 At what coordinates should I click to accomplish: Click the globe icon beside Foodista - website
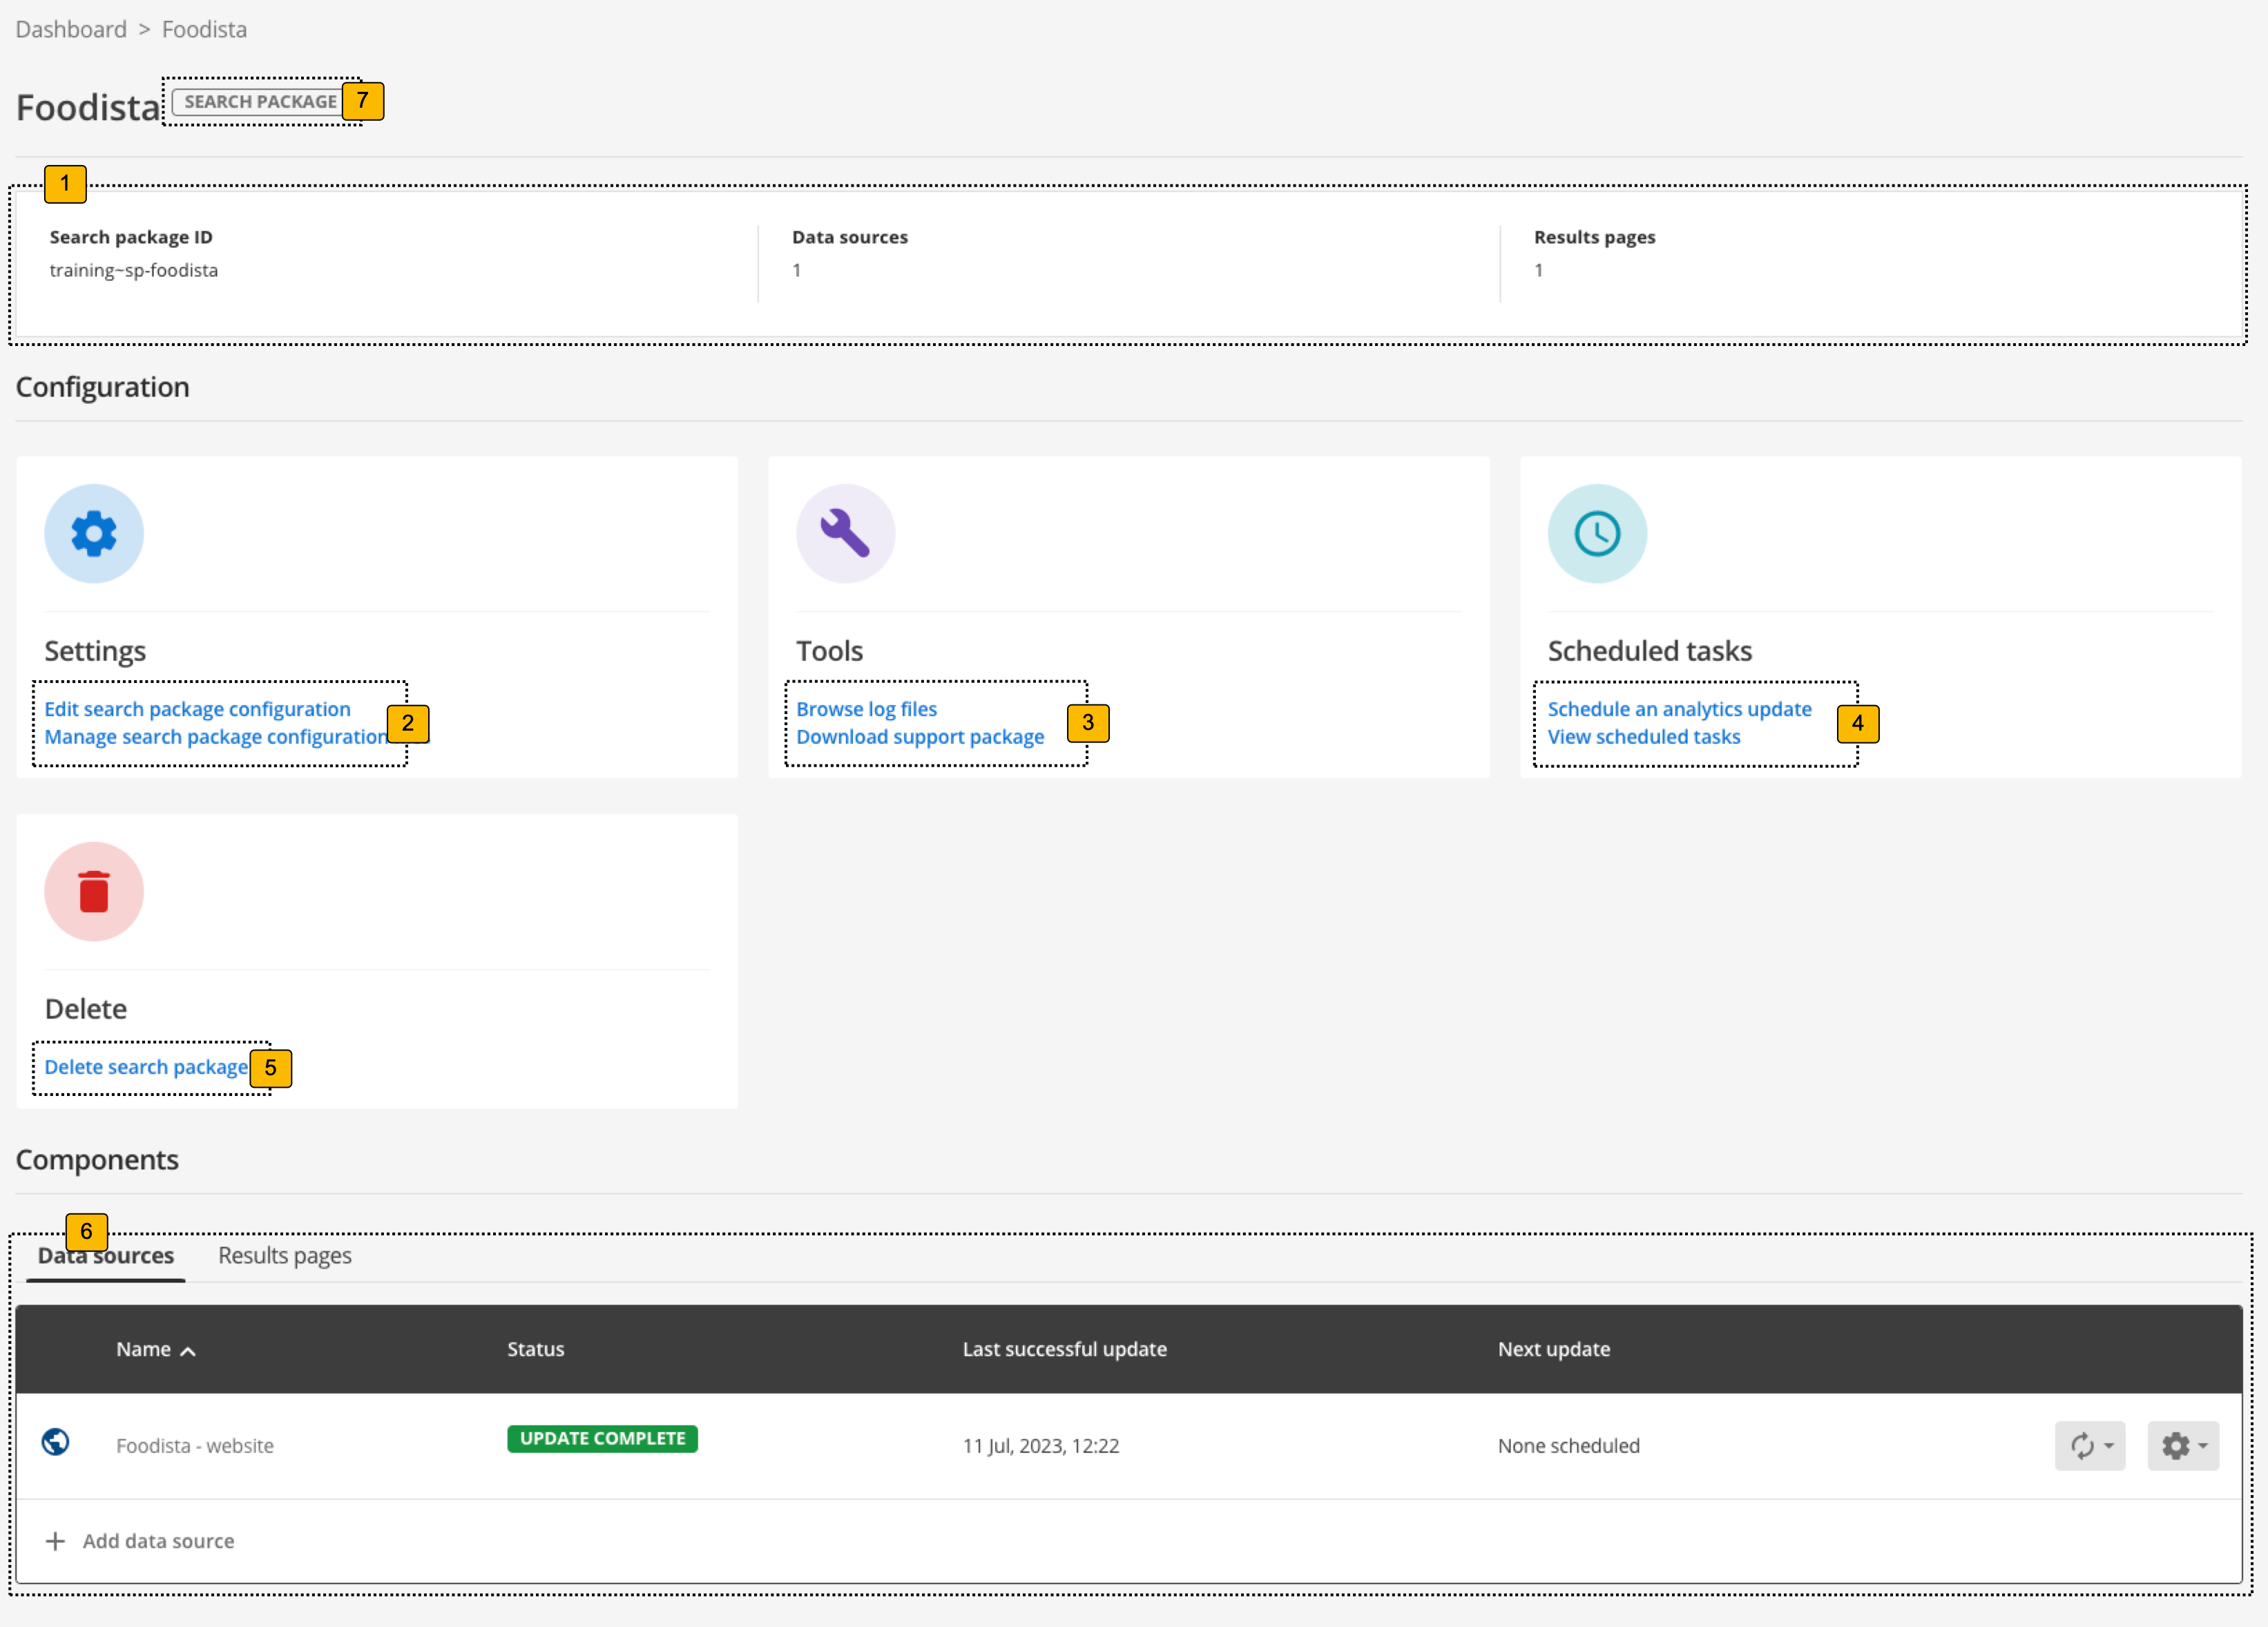tap(56, 1444)
